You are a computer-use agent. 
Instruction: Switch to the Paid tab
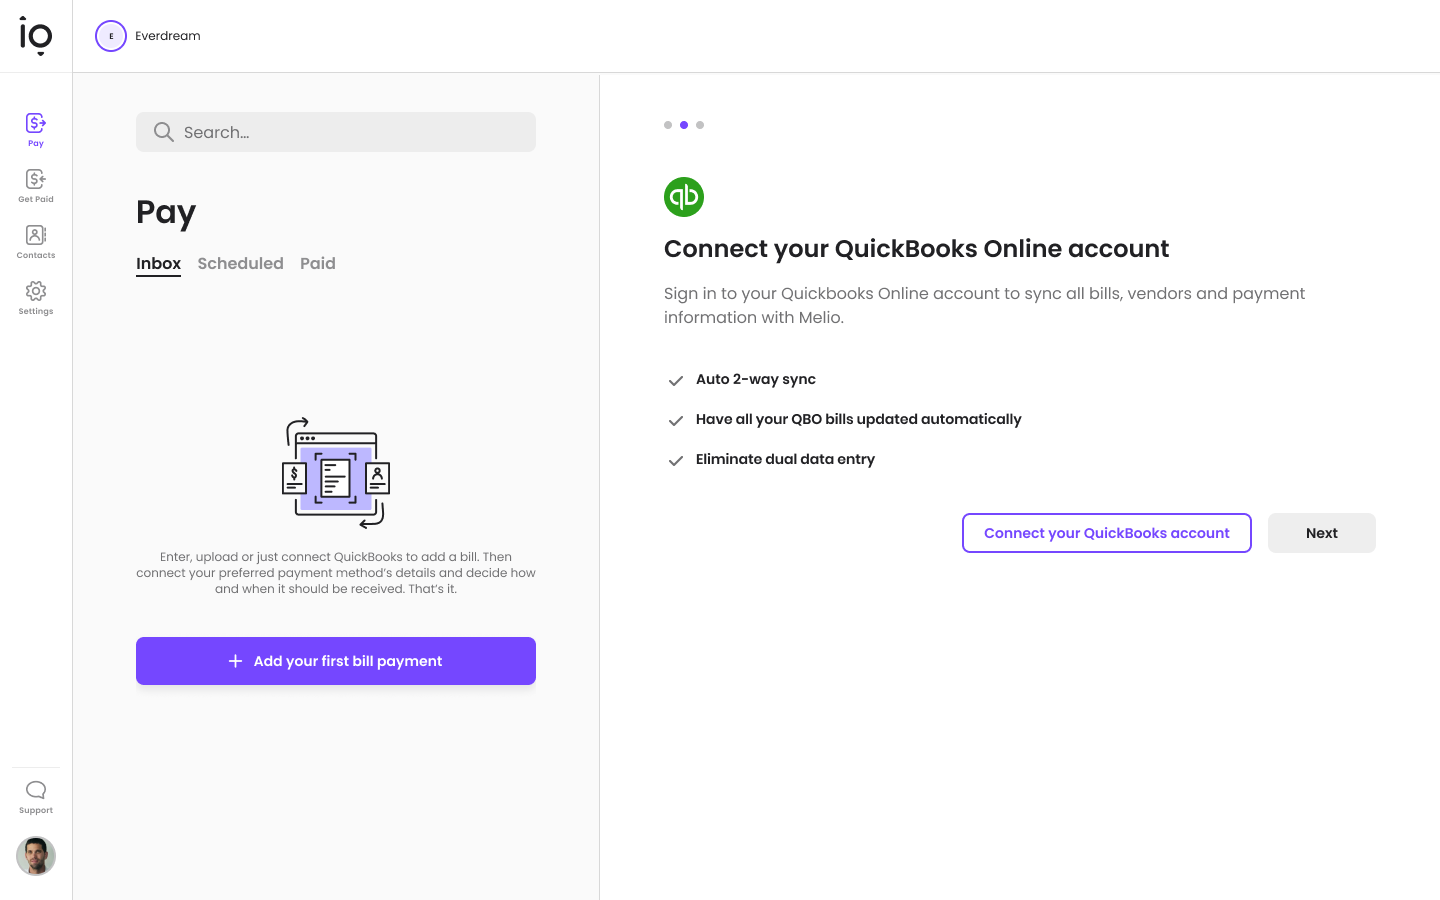(318, 263)
